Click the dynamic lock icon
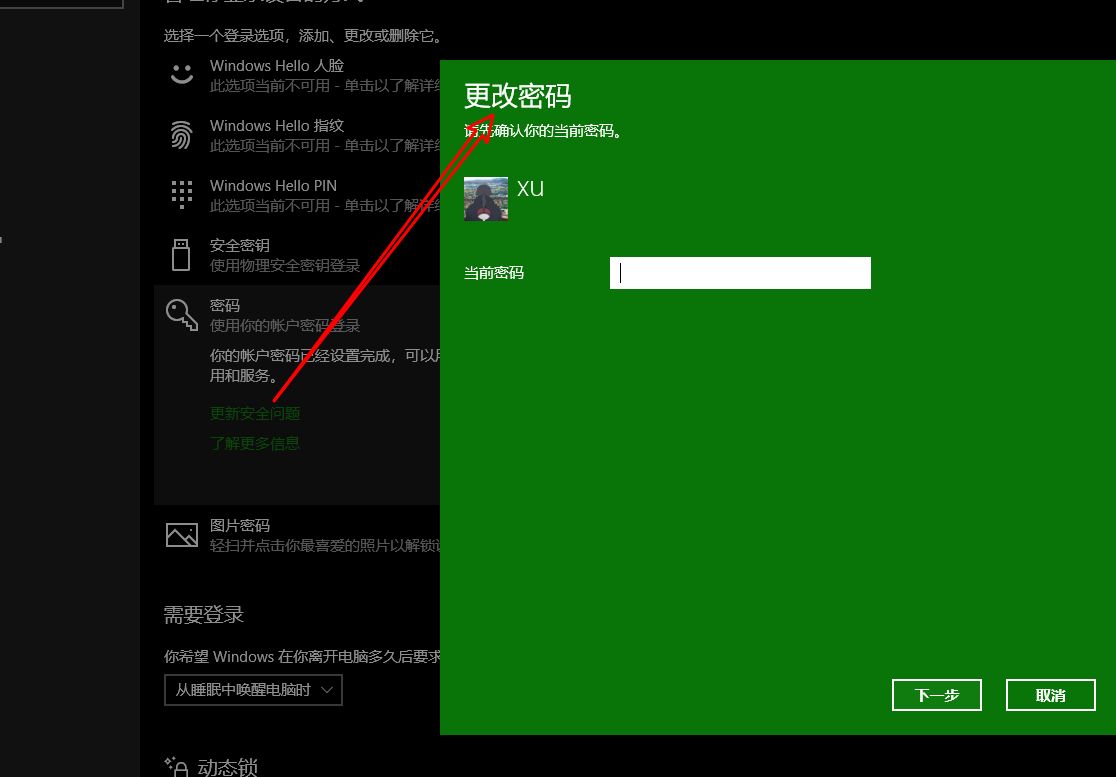 click(x=176, y=766)
